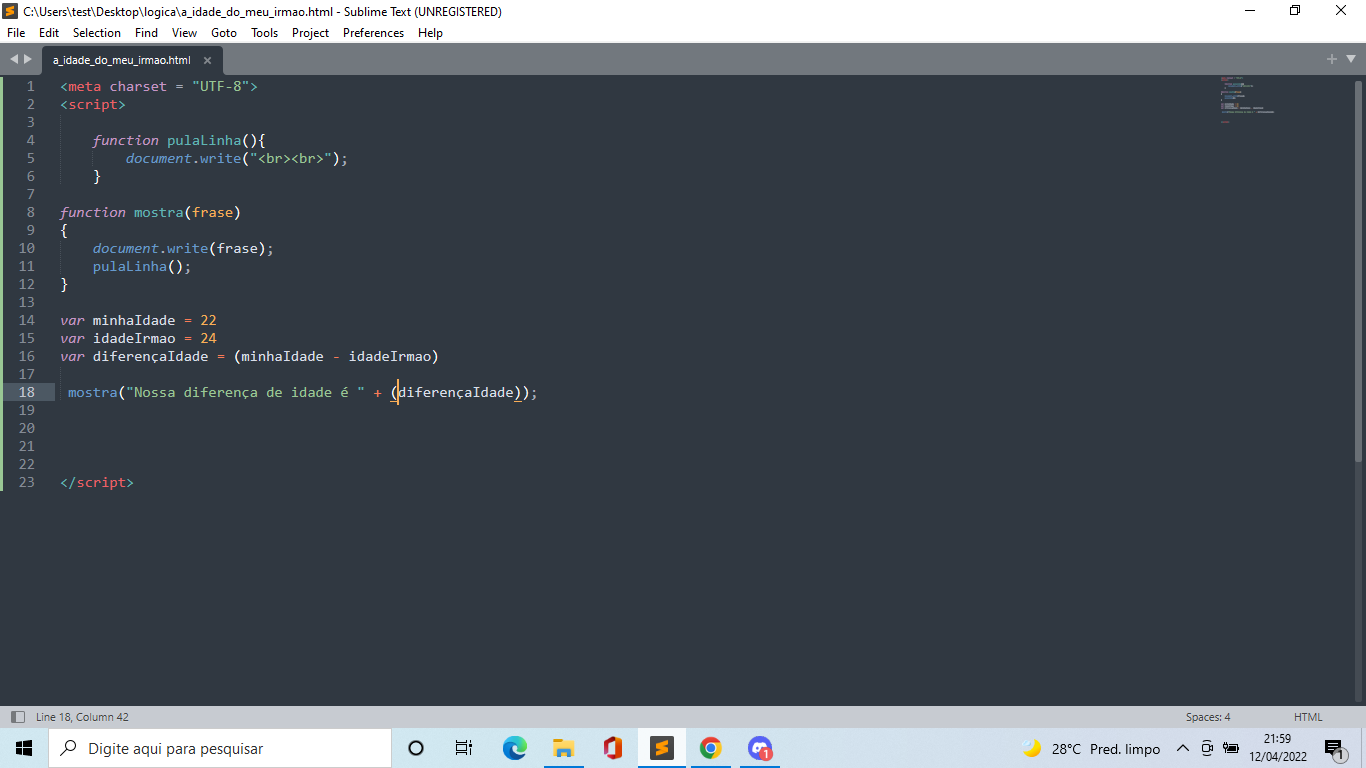Click the minhaIdade variable on line 14
This screenshot has height=768, width=1366.
[134, 320]
